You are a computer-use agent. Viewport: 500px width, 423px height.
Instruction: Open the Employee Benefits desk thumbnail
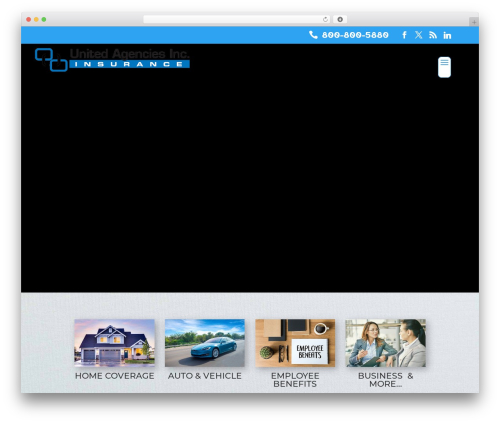click(x=295, y=343)
